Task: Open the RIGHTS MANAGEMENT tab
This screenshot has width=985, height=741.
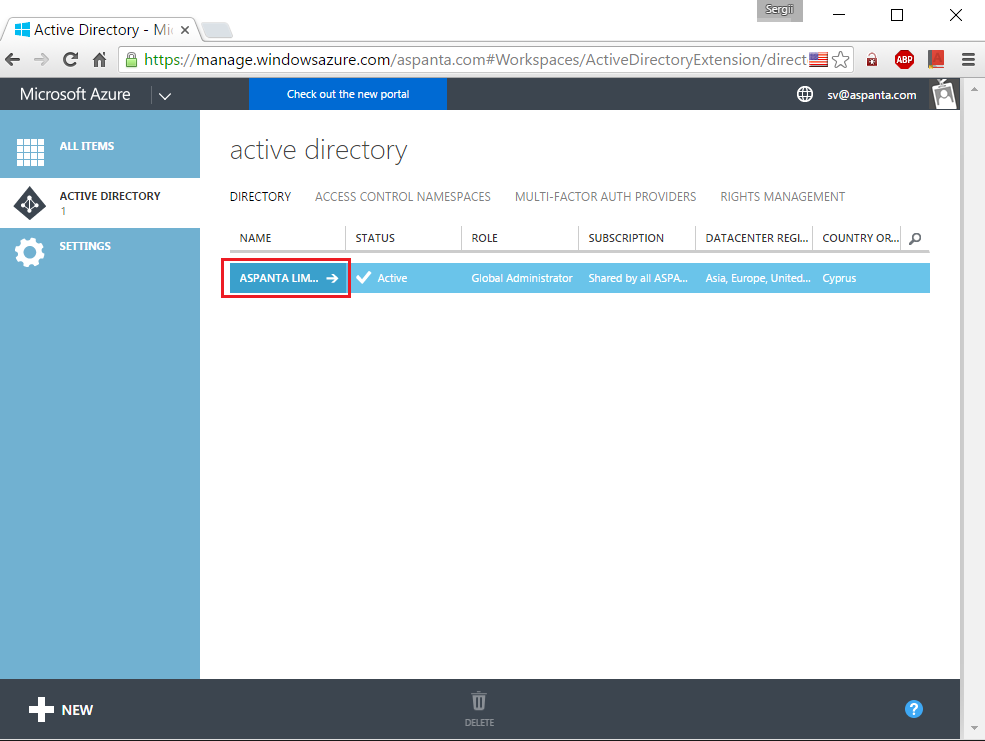Action: [x=783, y=196]
